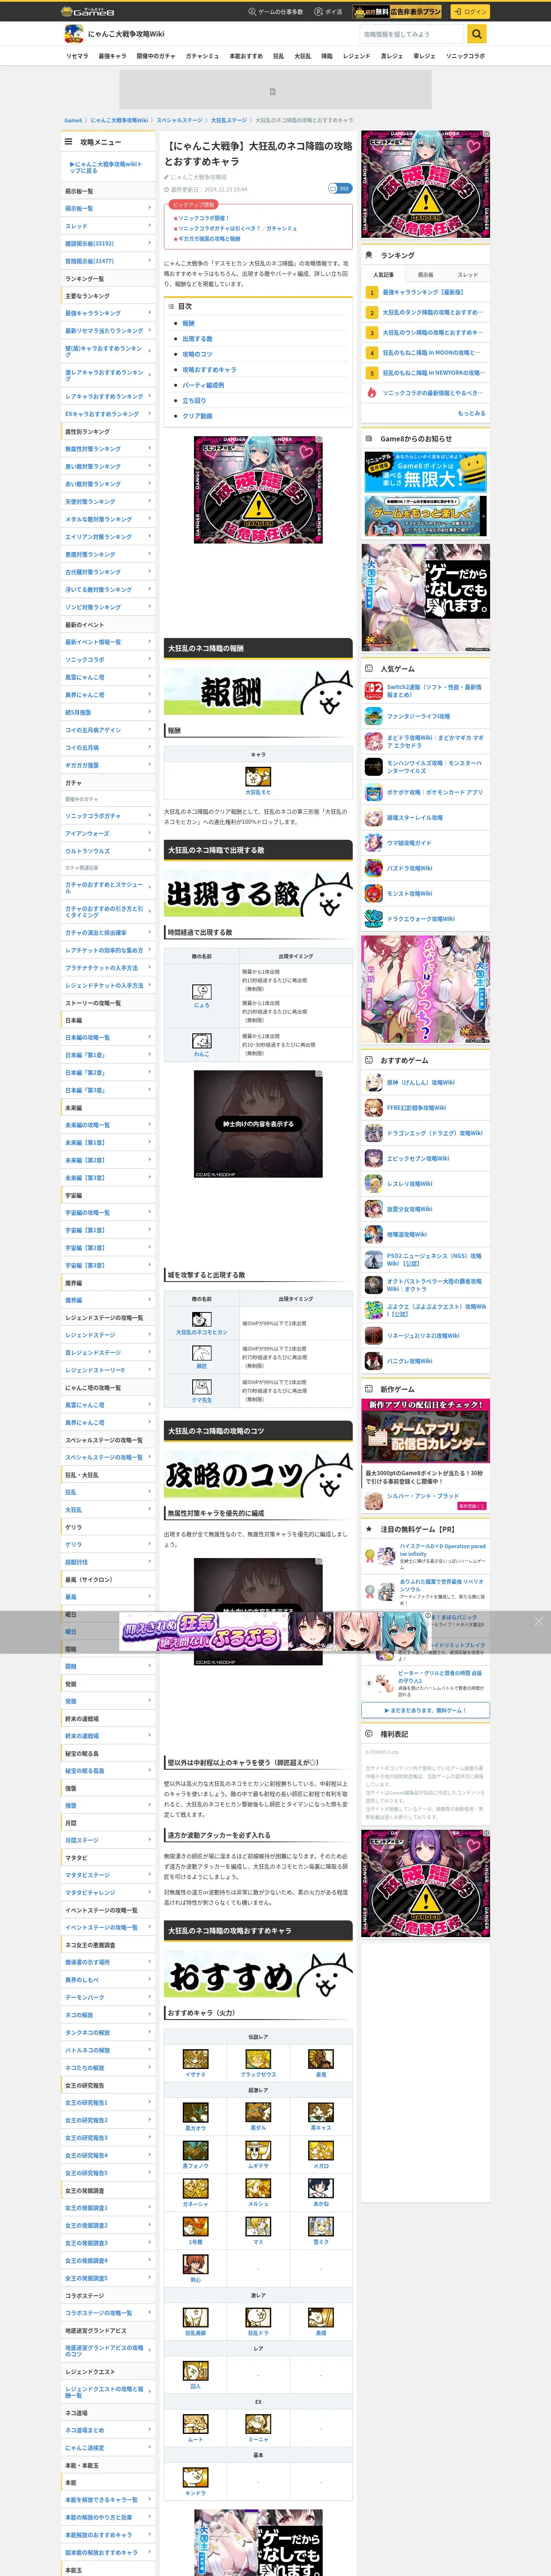Expand 月間ステージ sidebar row

108,1840
